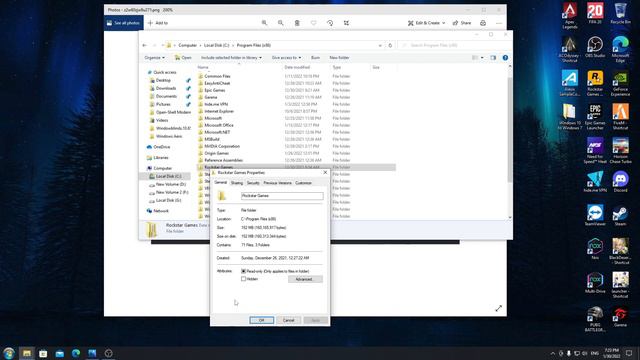Open FiveM shortcut on desktop
640x360 pixels.
click(620, 117)
